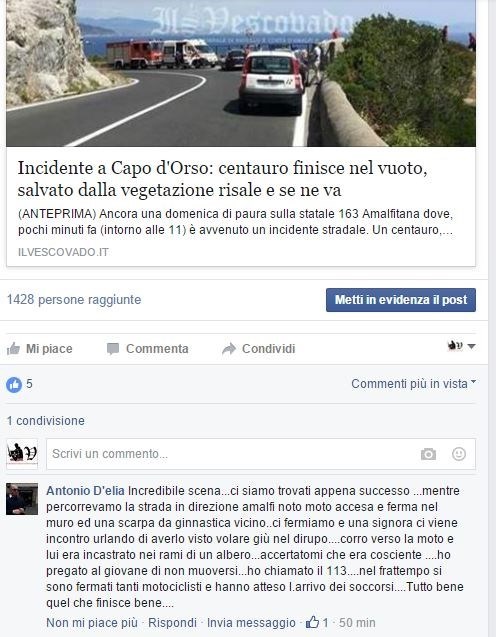Image resolution: width=496 pixels, height=637 pixels.
Task: Click the ILVESCOVADO.IT source link
Action: point(63,252)
